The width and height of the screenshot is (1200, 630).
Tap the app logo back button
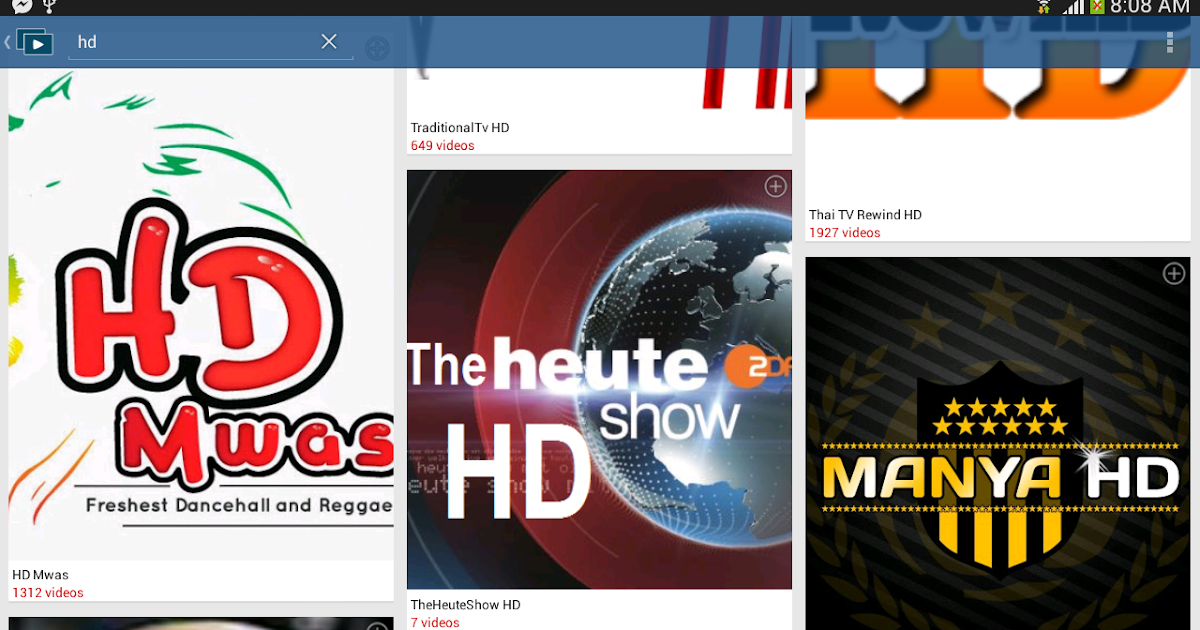pos(29,43)
